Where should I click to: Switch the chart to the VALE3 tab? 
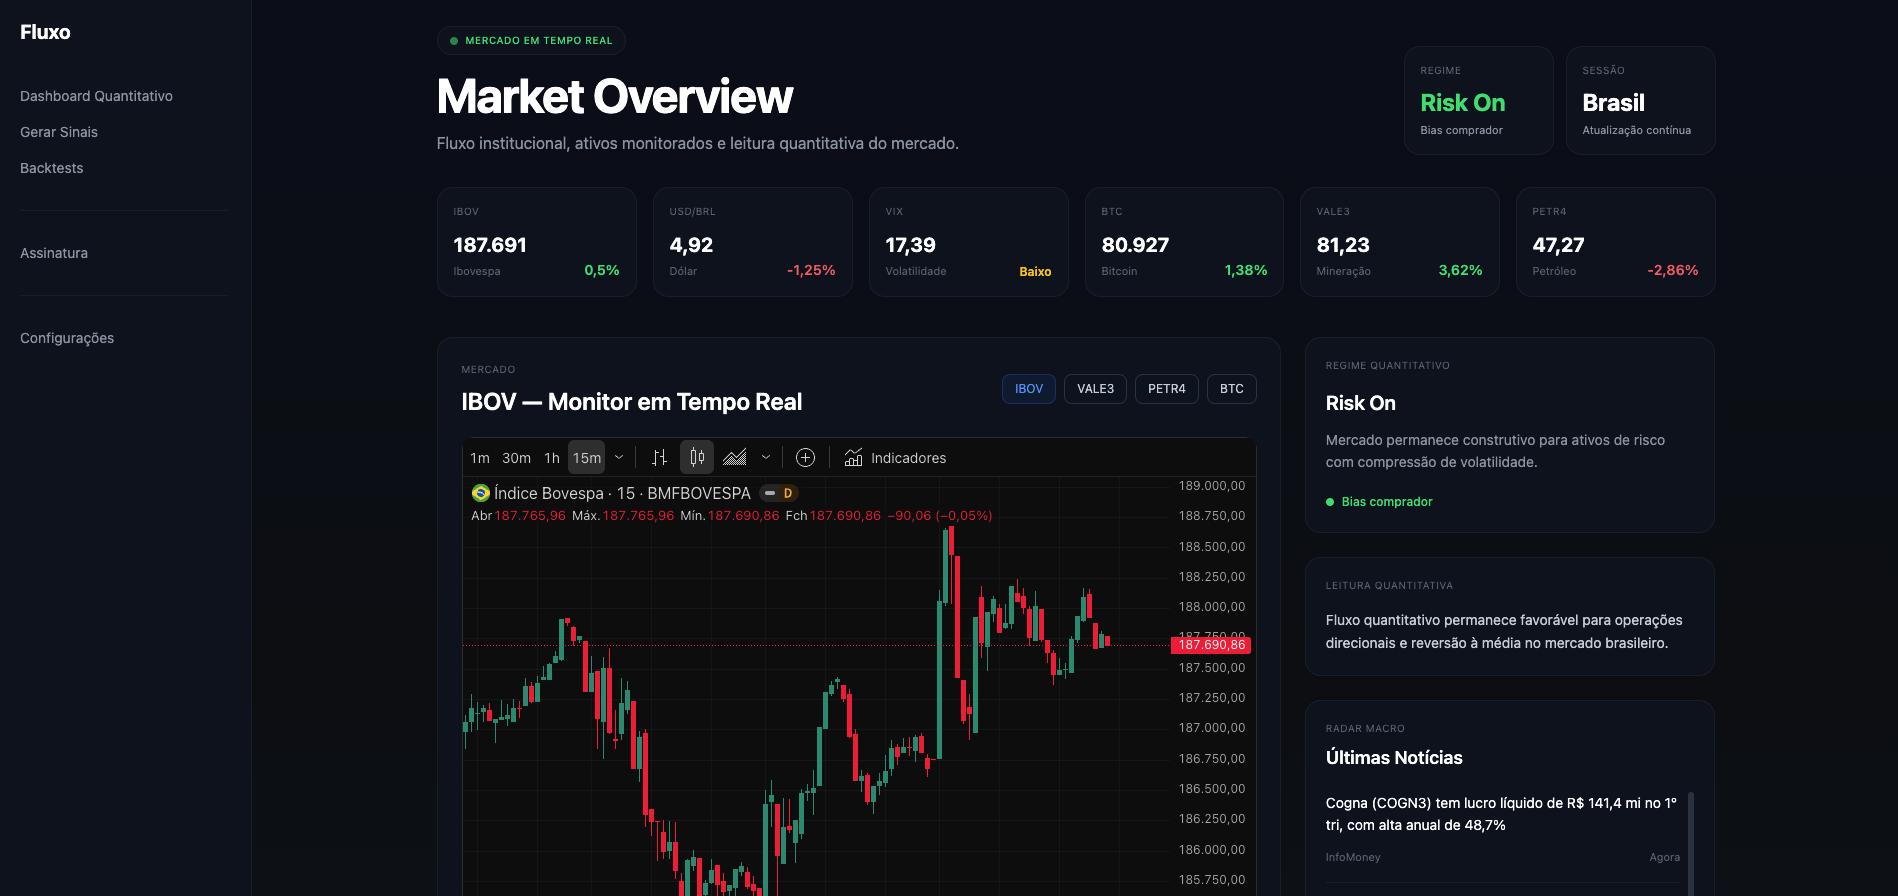click(x=1095, y=389)
